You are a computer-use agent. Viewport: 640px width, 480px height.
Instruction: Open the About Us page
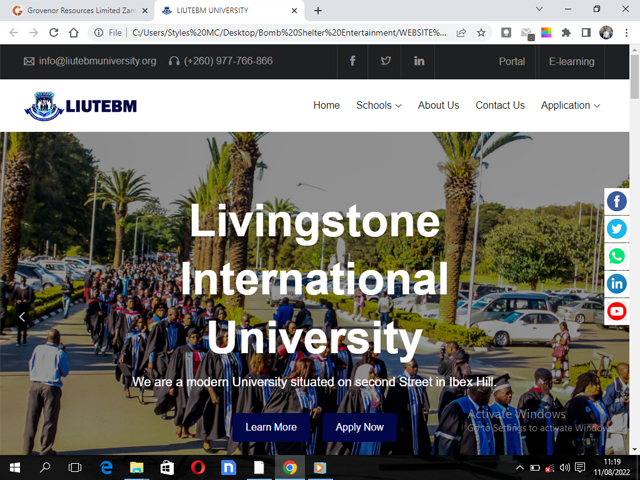pos(438,105)
